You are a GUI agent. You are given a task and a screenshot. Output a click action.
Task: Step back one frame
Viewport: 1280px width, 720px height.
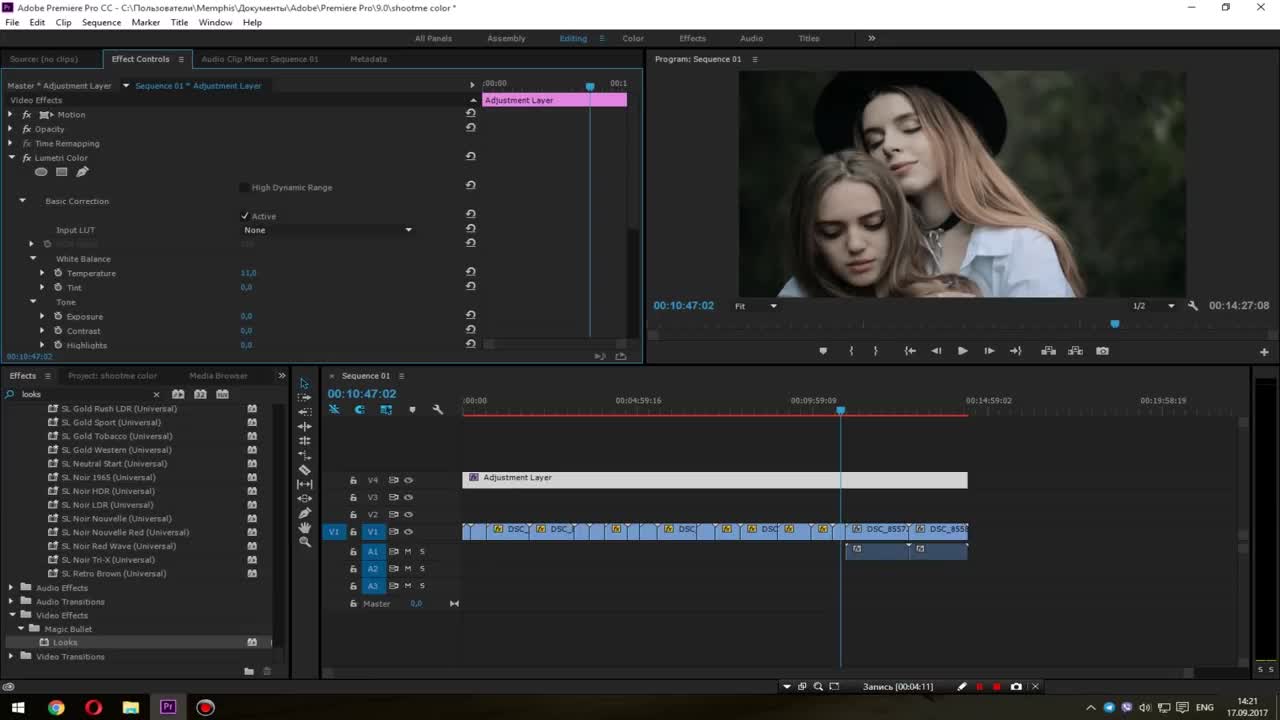(x=936, y=351)
